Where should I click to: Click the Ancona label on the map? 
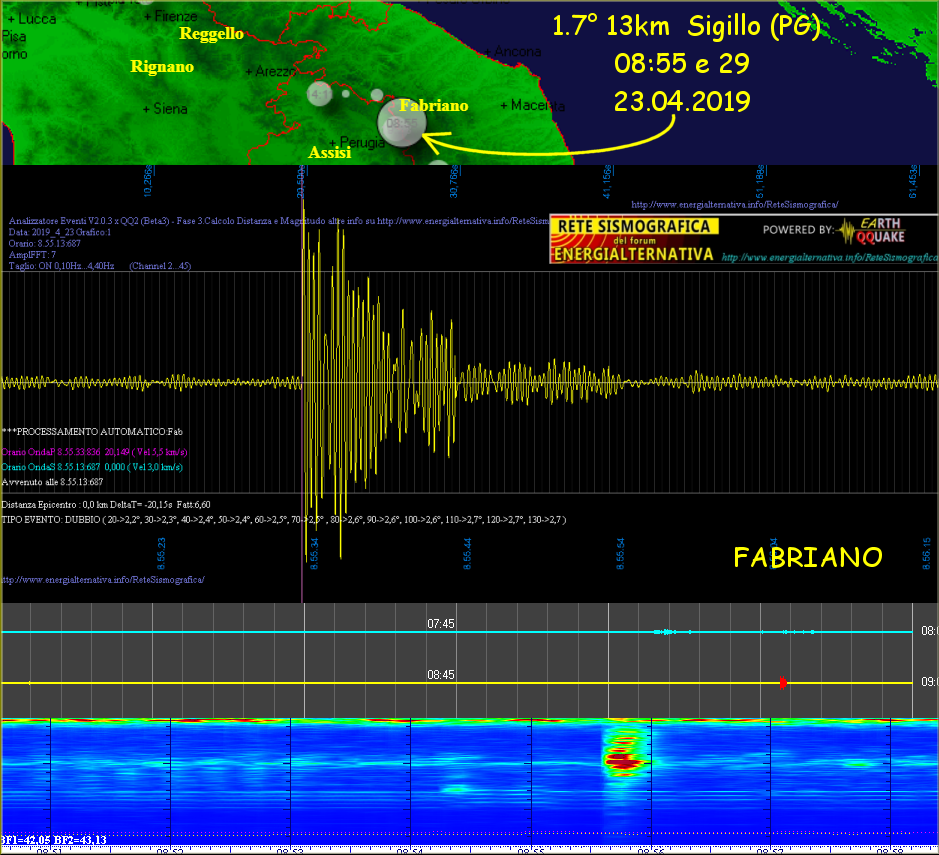click(x=513, y=52)
